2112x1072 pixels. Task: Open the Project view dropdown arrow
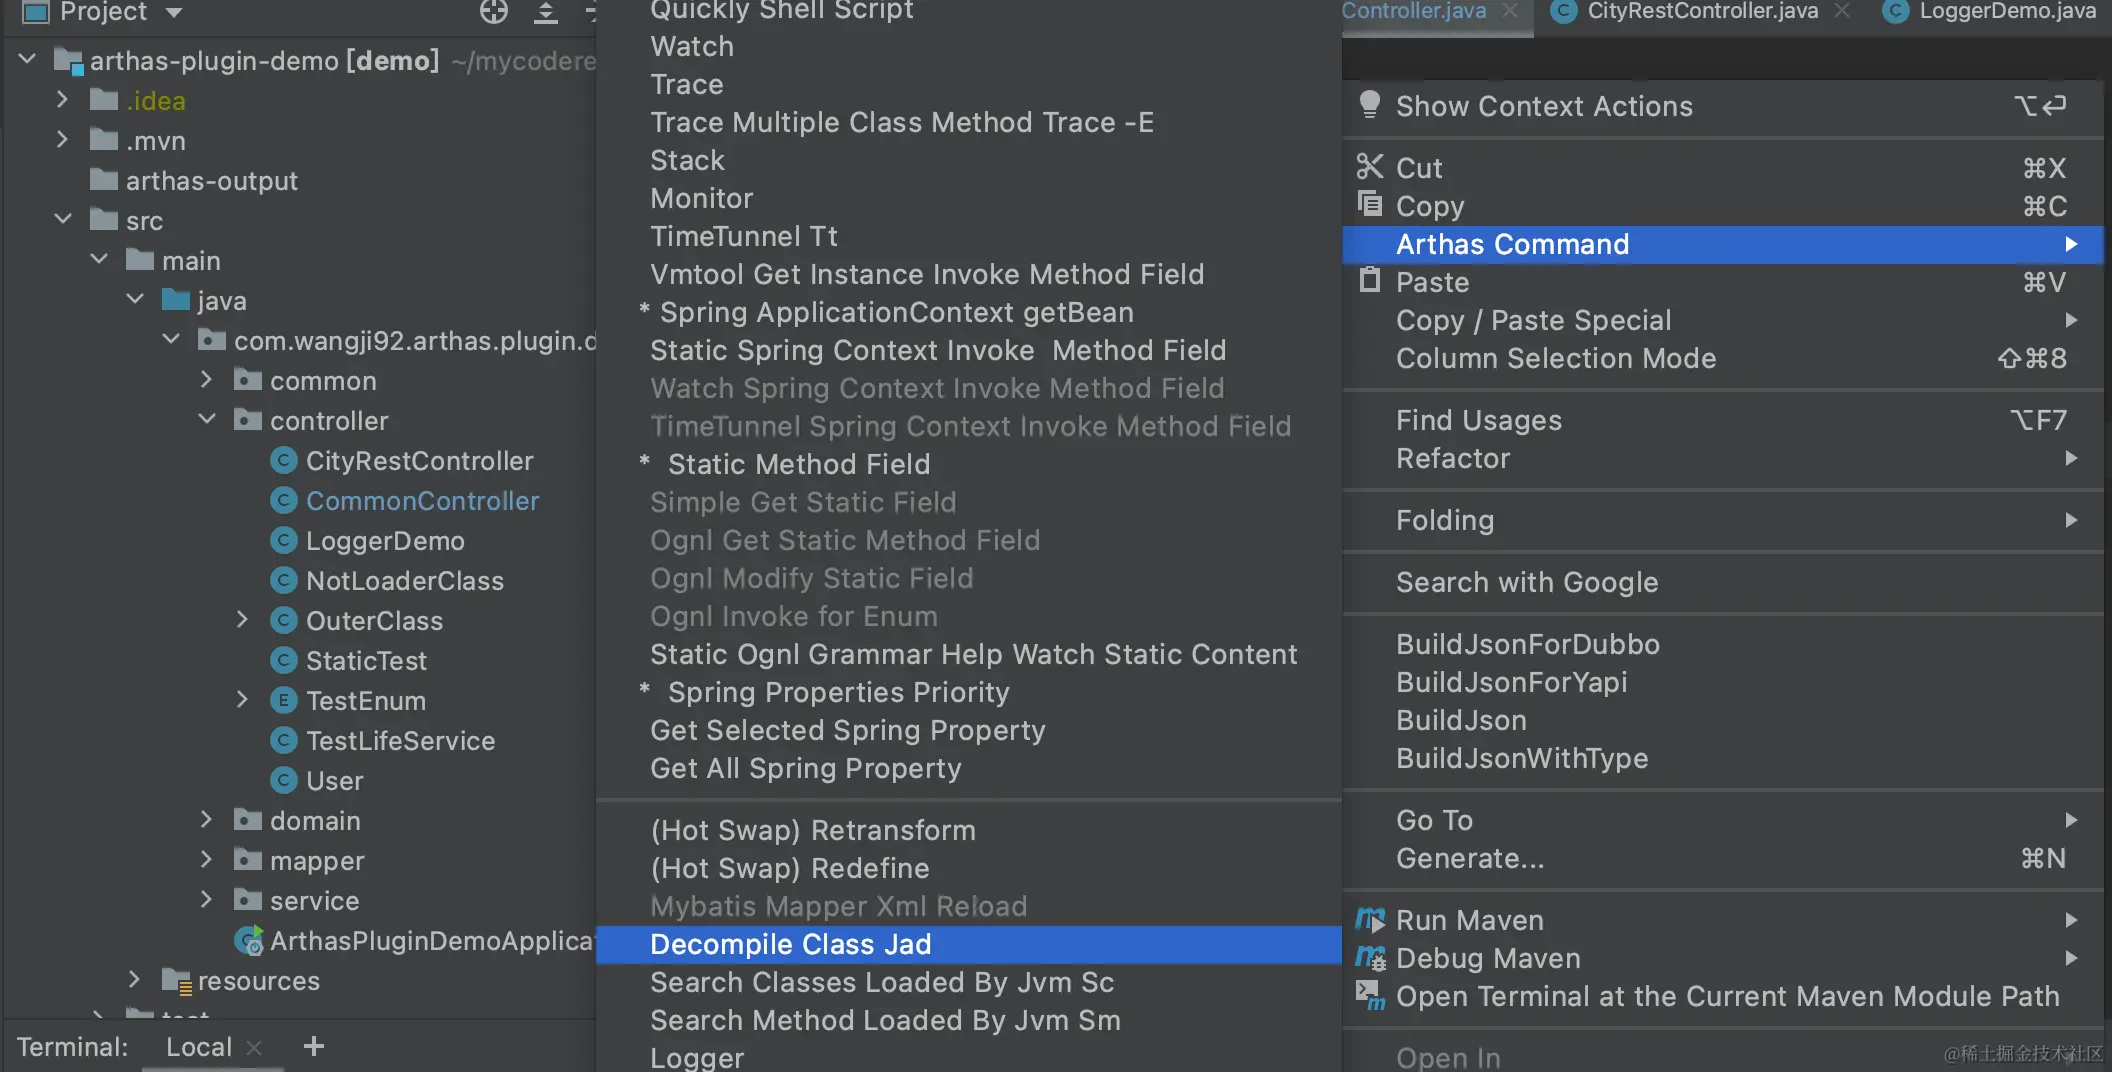174,12
